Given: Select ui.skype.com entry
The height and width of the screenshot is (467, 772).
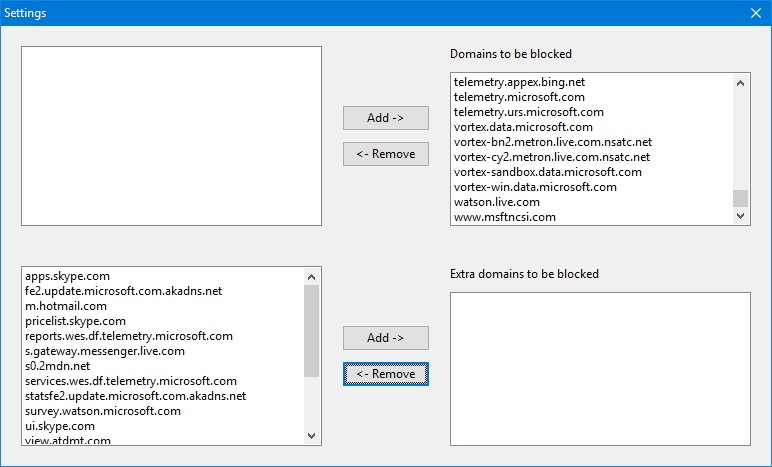Looking at the screenshot, I should click(60, 426).
